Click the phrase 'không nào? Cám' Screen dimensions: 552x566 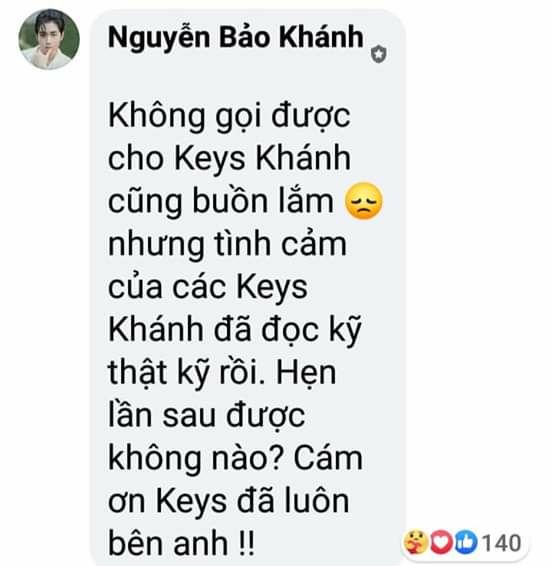235,459
